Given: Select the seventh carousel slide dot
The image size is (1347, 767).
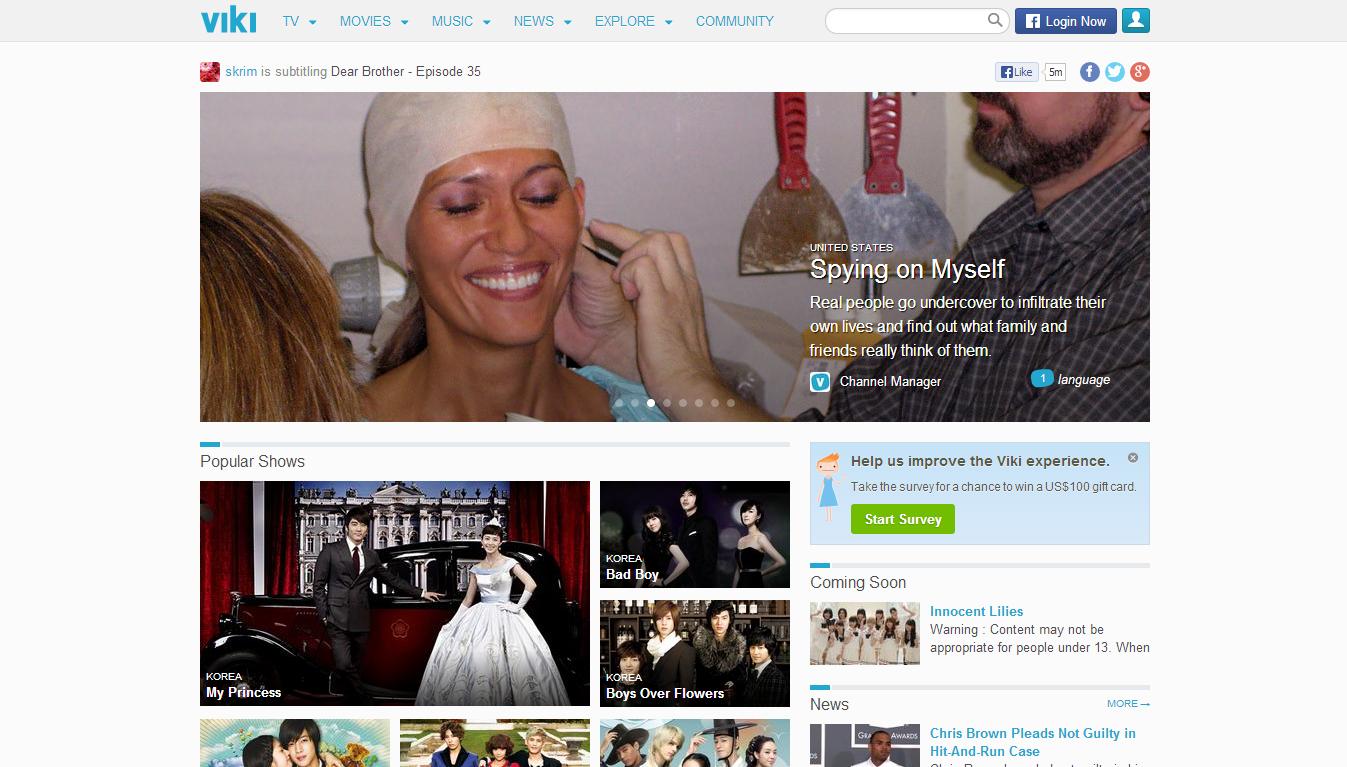Looking at the screenshot, I should point(715,403).
